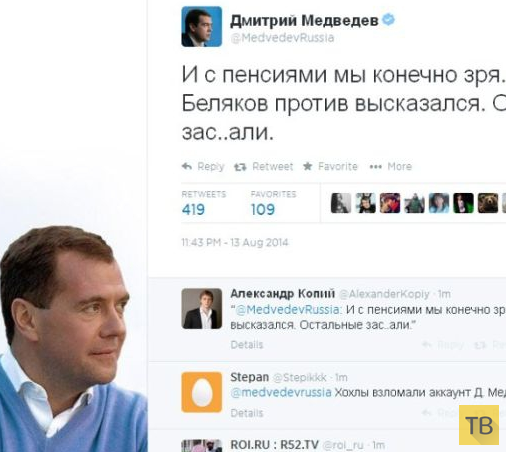Click the Retweet arrows icon
This screenshot has width=506, height=452.
coord(240,167)
